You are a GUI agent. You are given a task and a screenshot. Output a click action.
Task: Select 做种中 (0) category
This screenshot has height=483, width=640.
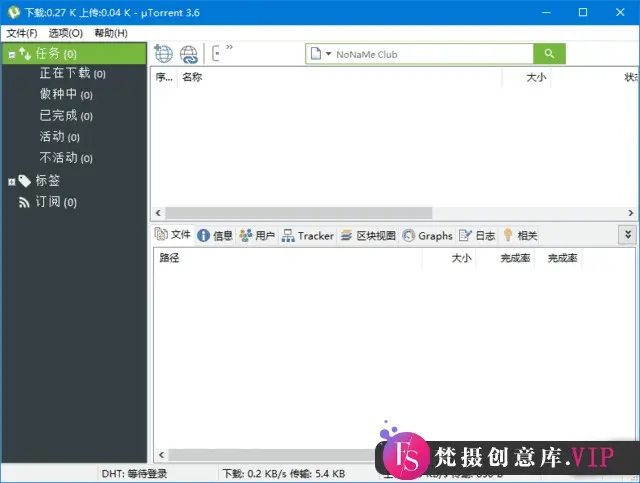click(66, 95)
